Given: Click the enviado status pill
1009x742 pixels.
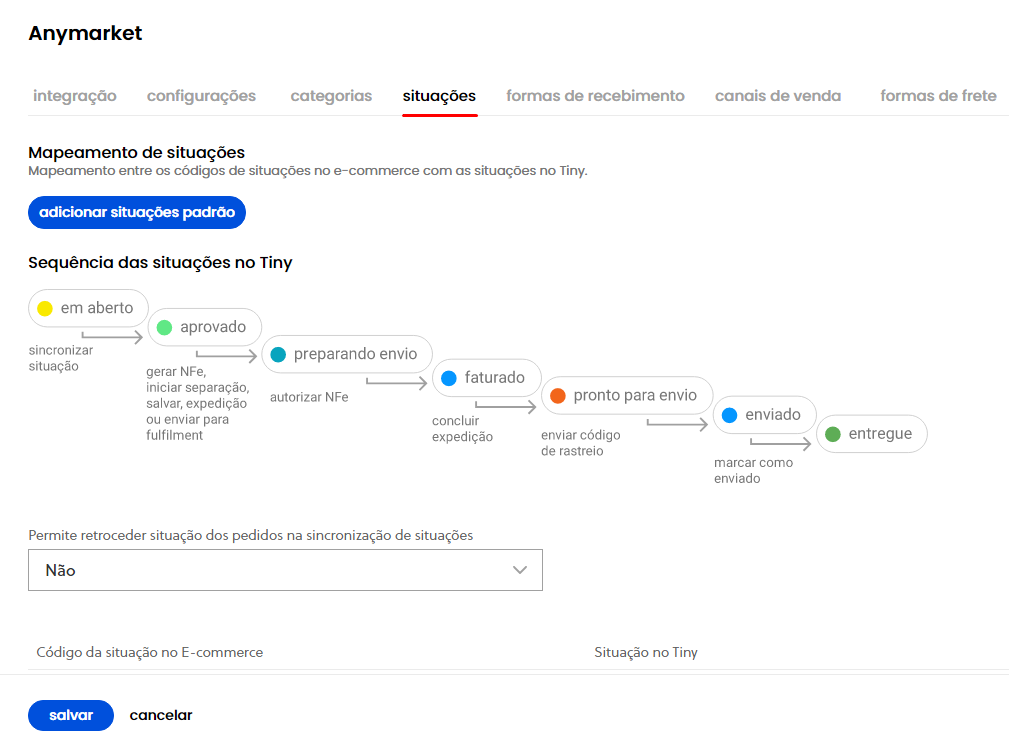Looking at the screenshot, I should coord(765,414).
